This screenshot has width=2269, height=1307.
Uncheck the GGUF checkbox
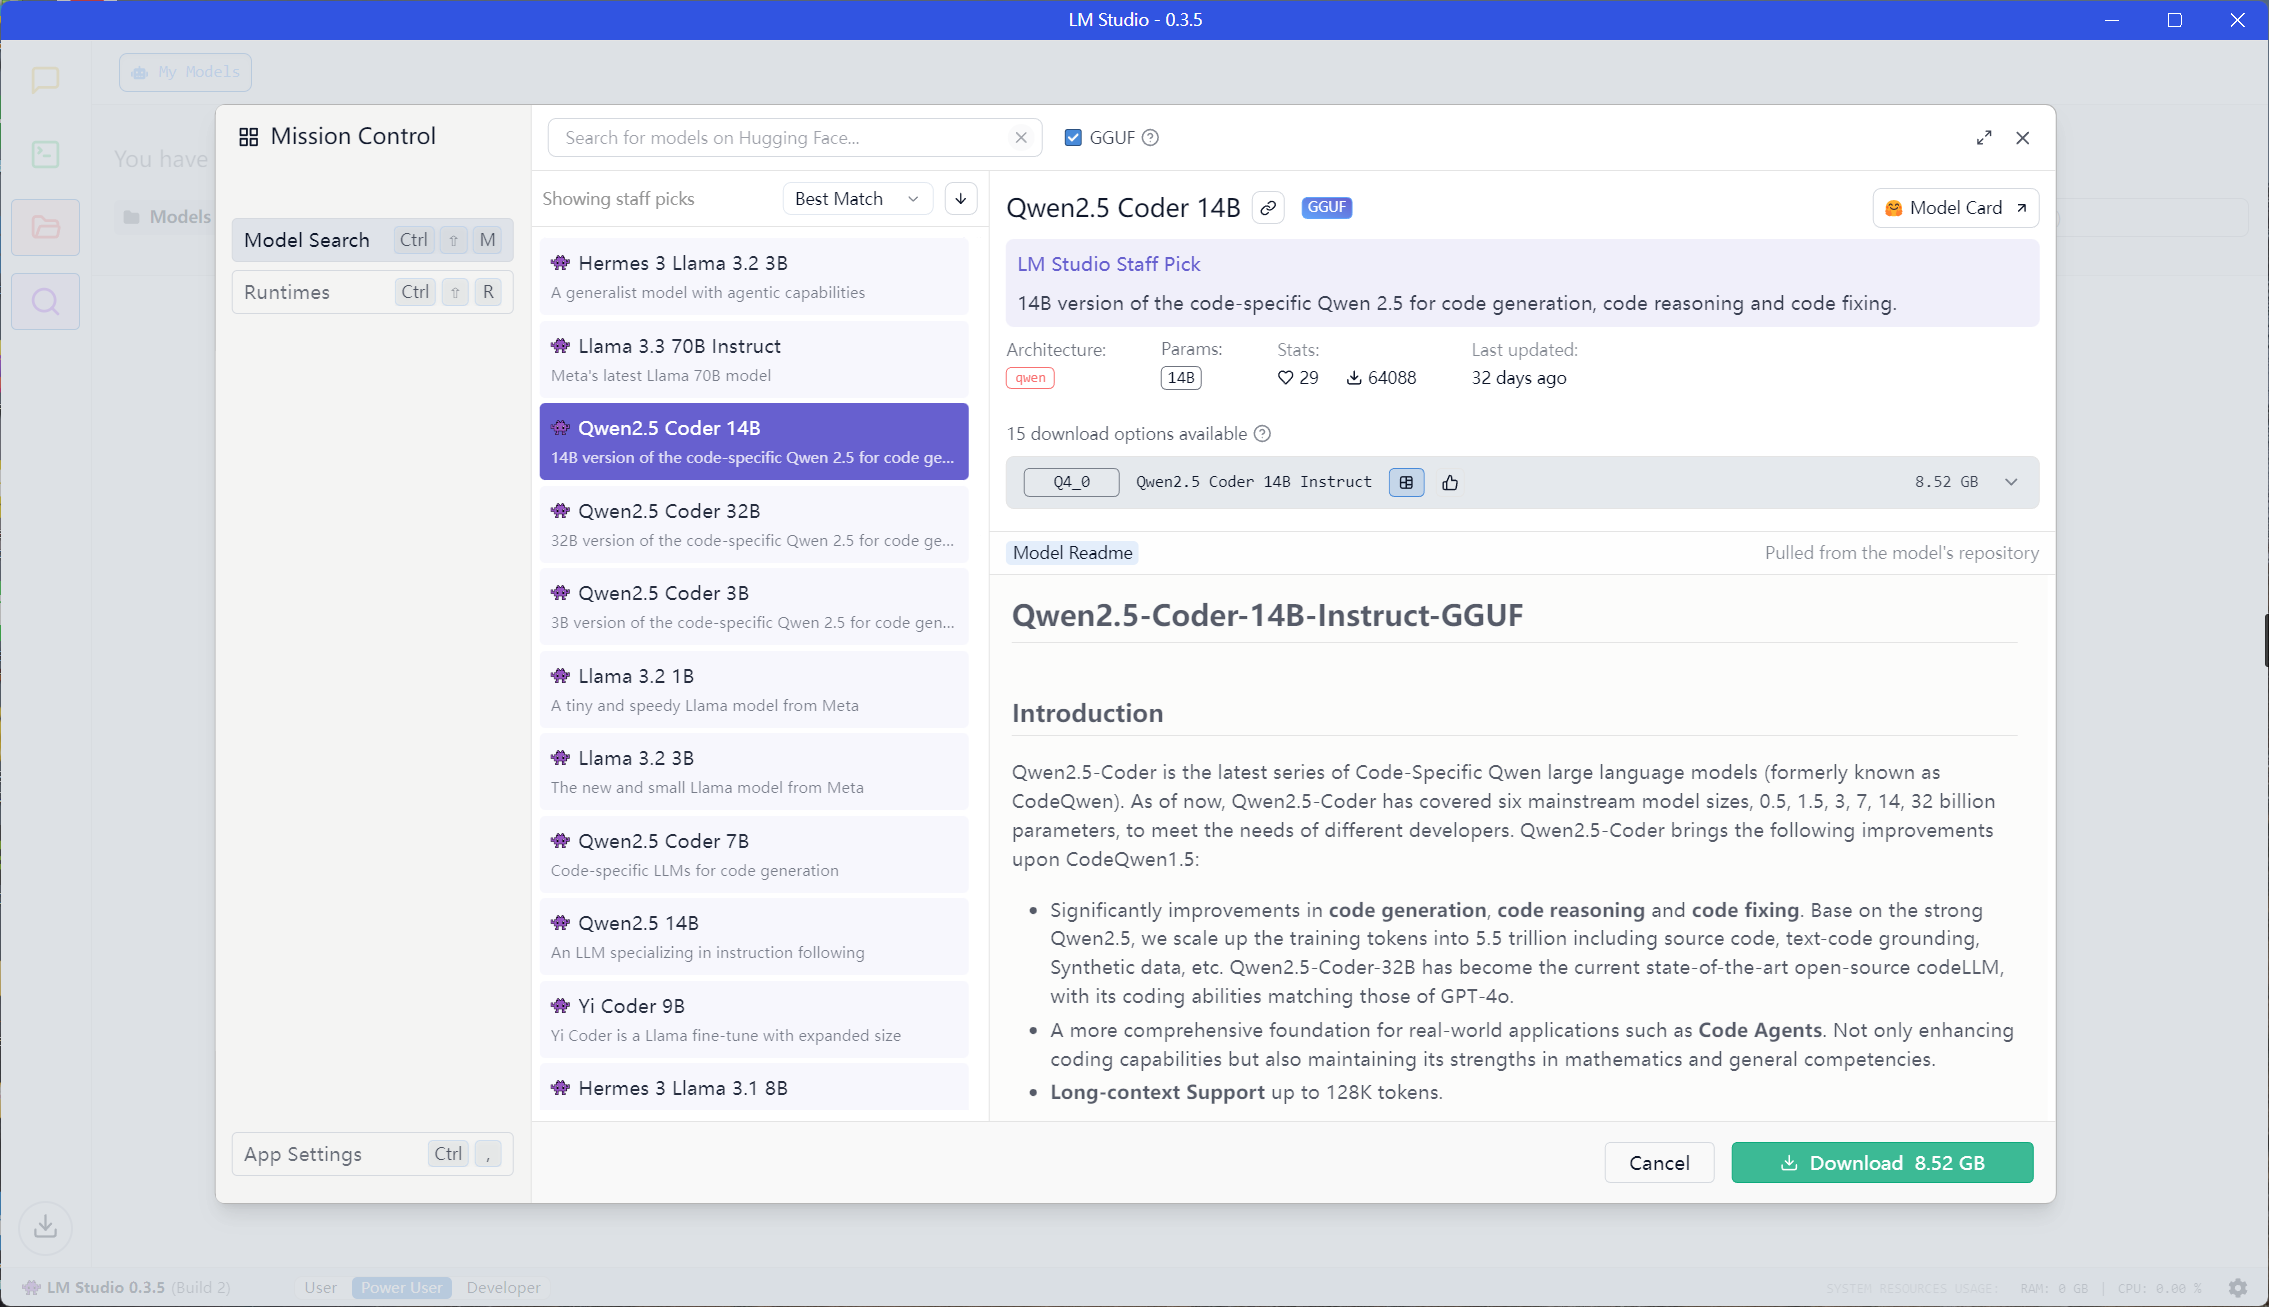tap(1073, 138)
